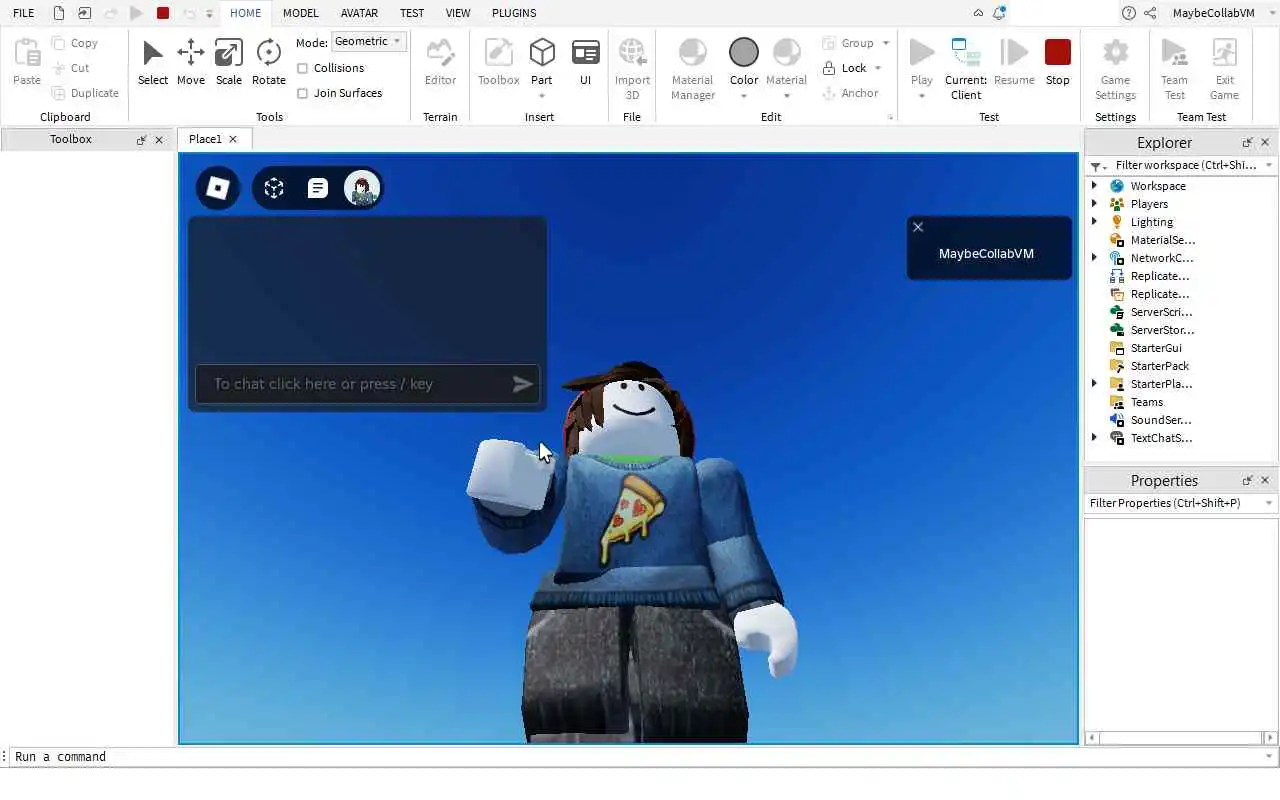Open the FILE menu

coord(23,13)
